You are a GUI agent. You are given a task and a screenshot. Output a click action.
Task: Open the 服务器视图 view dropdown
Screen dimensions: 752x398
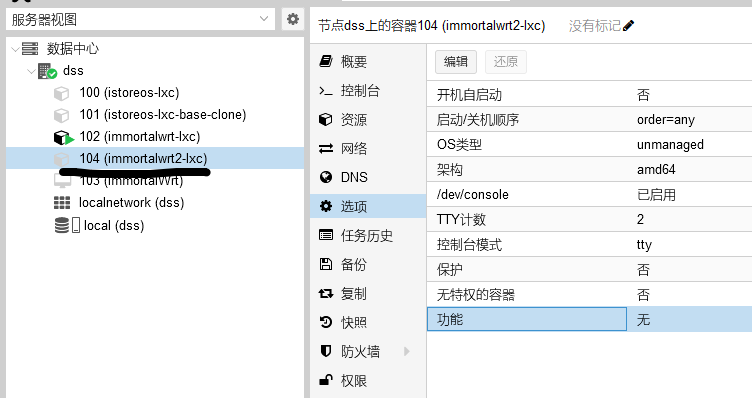pyautogui.click(x=141, y=20)
